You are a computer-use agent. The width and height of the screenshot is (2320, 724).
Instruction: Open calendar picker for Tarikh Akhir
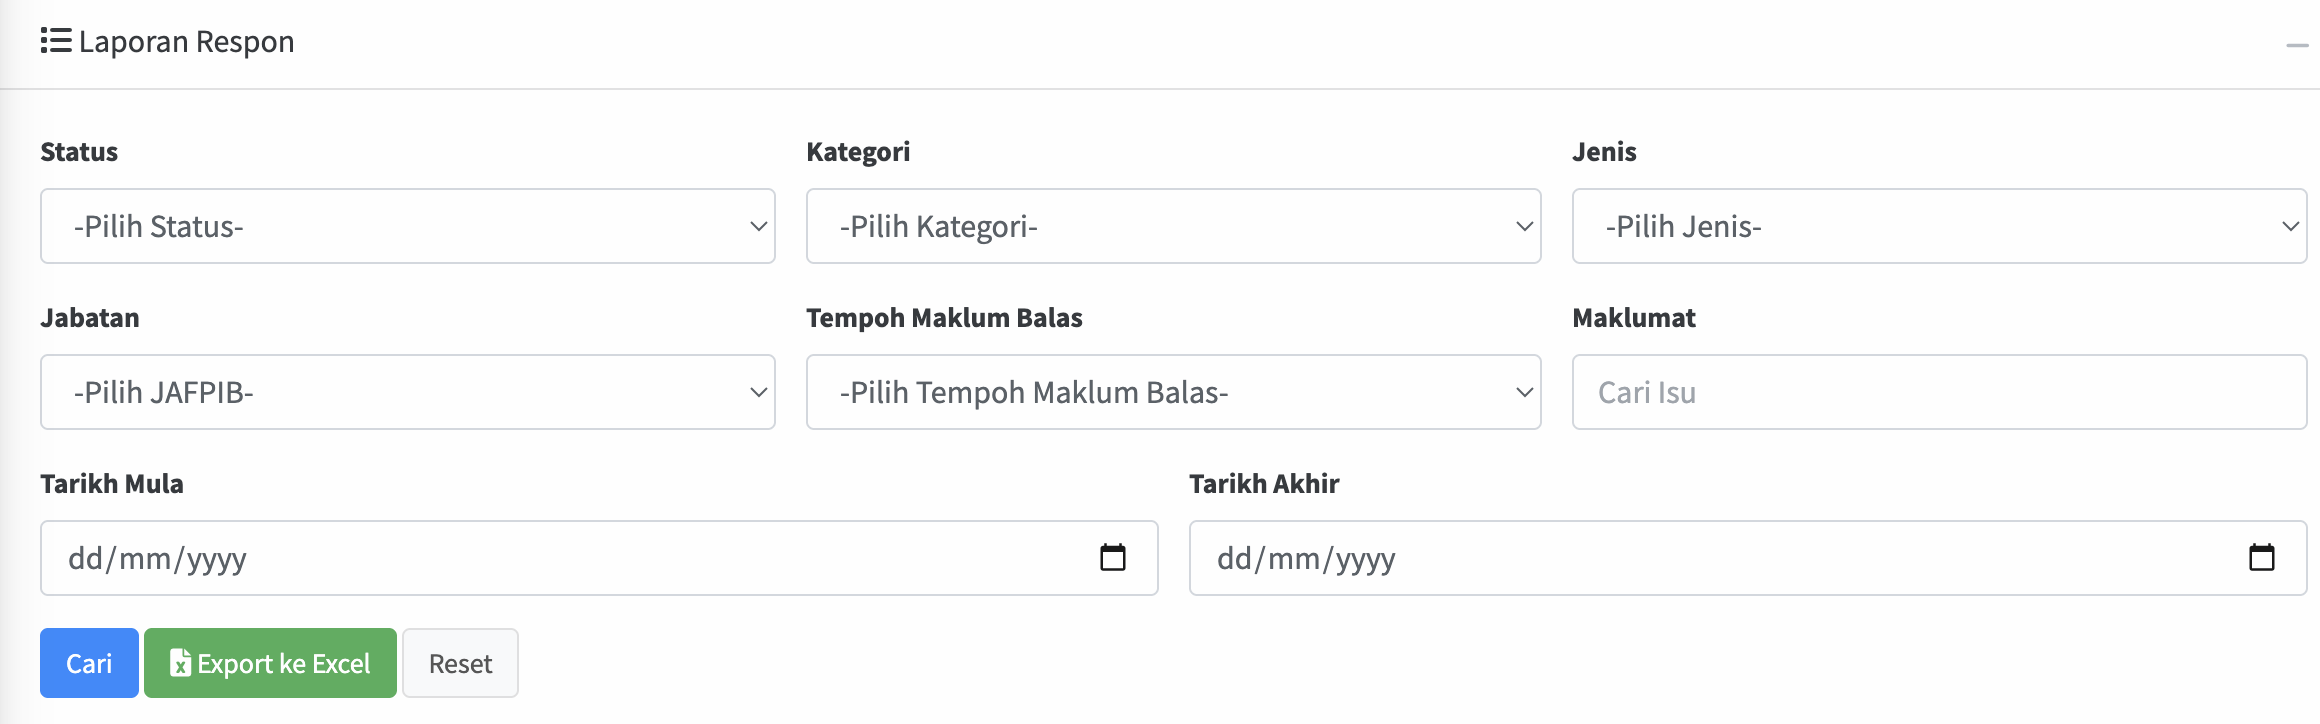tap(2261, 557)
